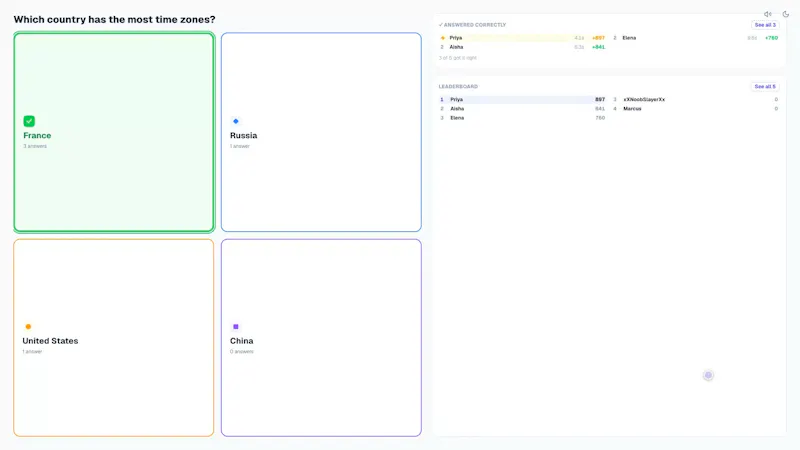This screenshot has width=800, height=450.
Task: Click the 841 leaderboard score
Action: 600,109
